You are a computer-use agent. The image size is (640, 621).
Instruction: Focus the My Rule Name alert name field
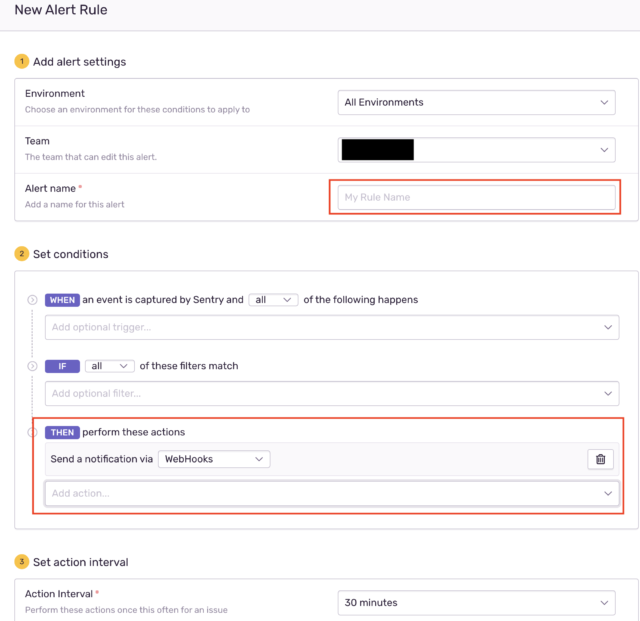[x=476, y=197]
